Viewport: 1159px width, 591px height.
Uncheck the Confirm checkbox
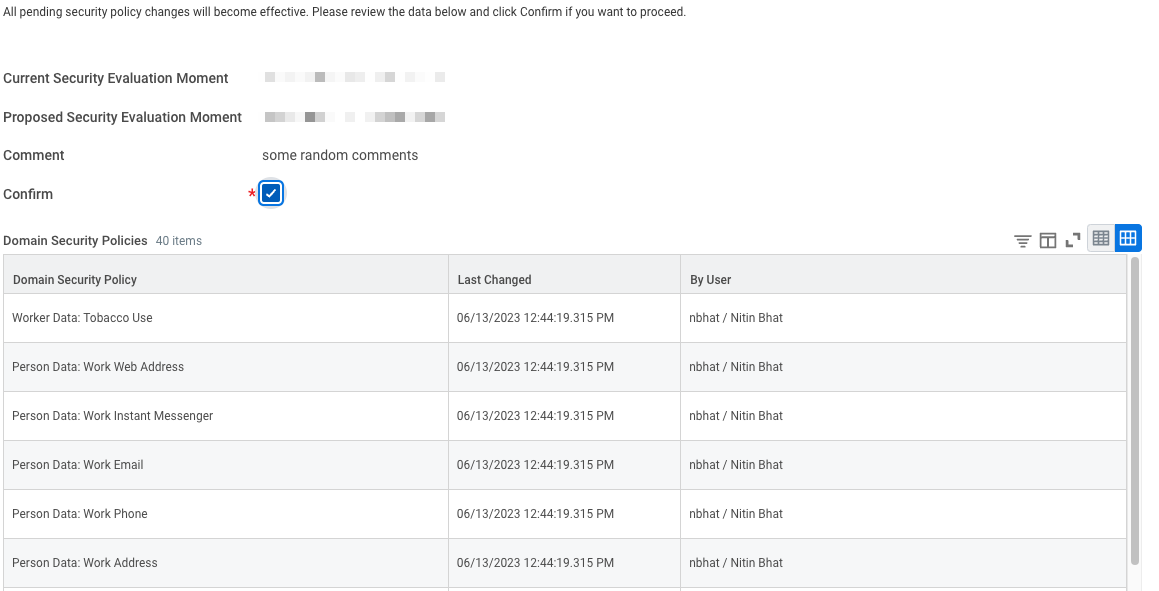(x=271, y=194)
